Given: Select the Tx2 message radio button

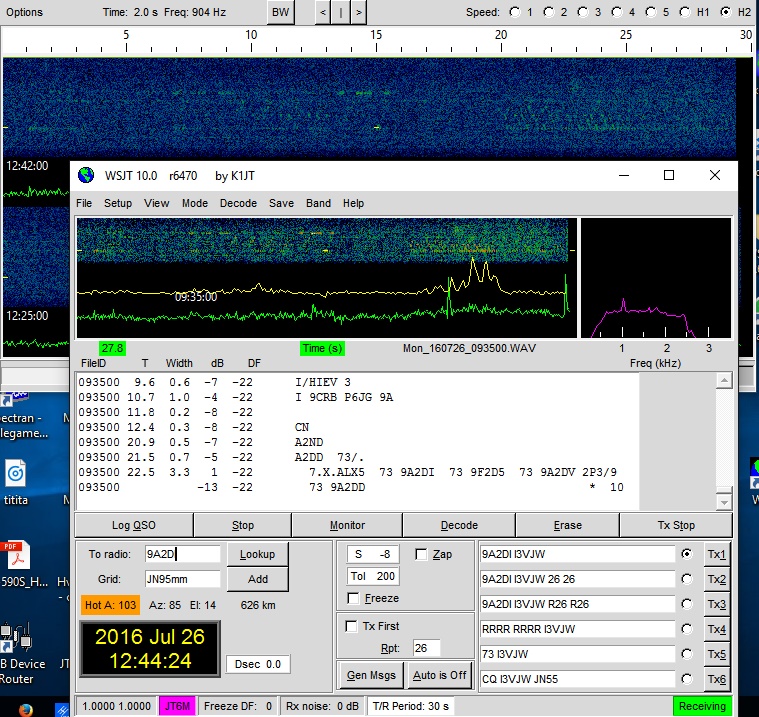Looking at the screenshot, I should click(x=687, y=579).
